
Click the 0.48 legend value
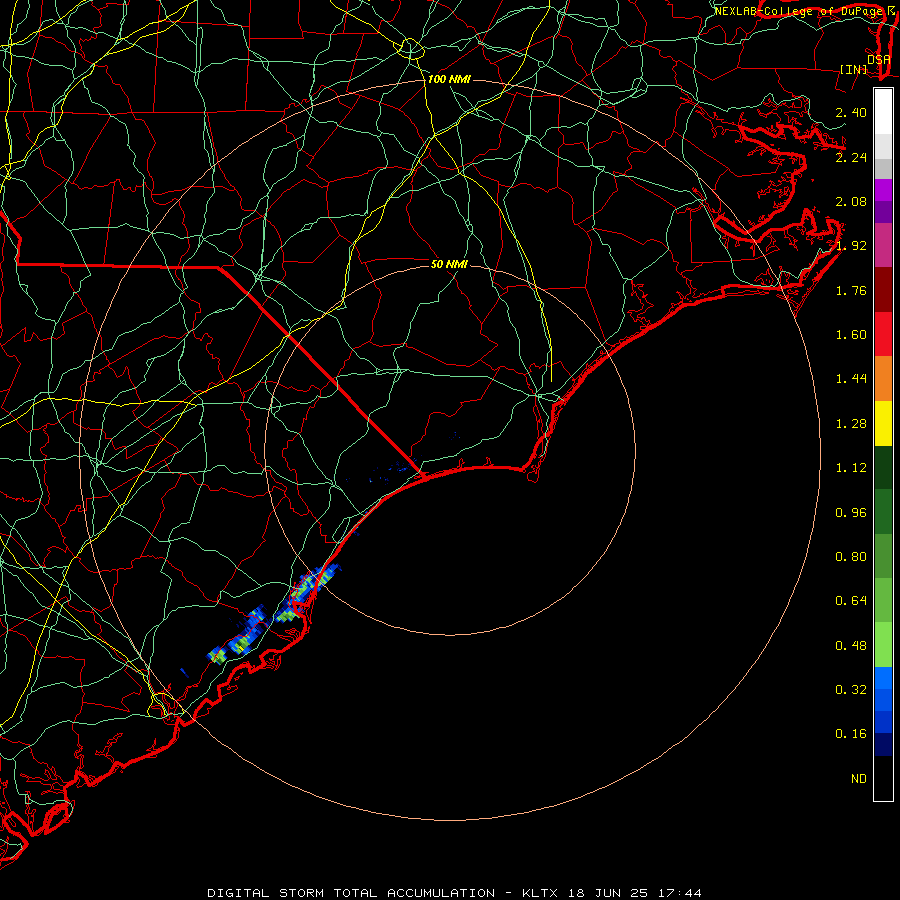click(851, 646)
